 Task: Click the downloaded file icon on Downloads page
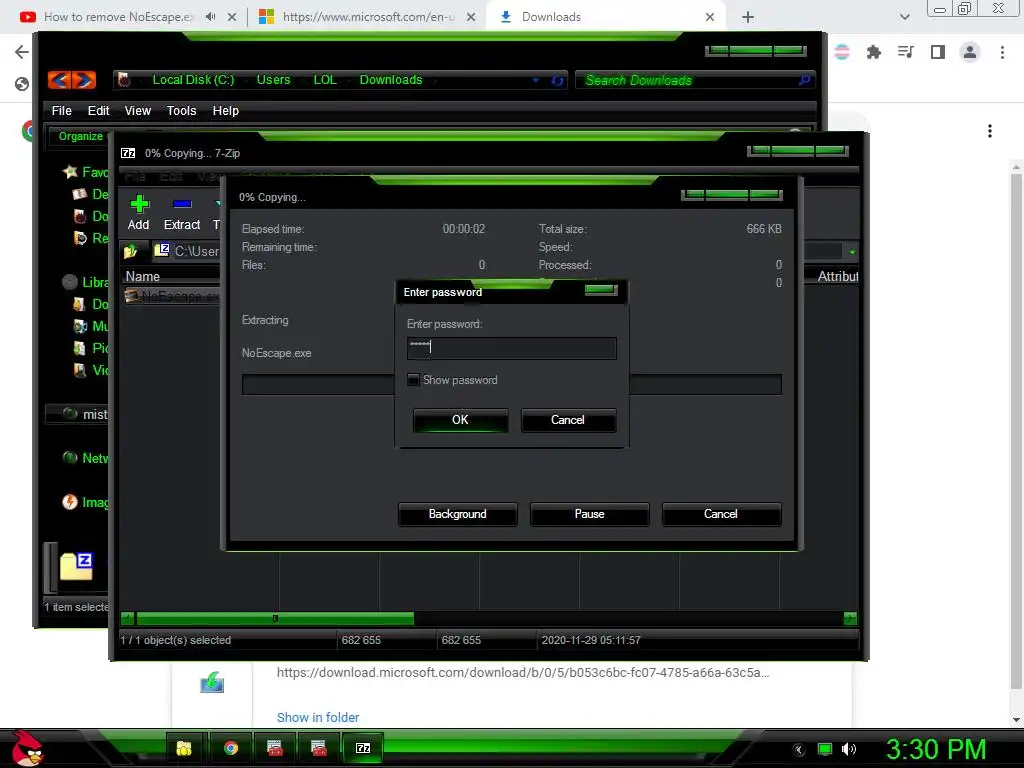tap(212, 682)
